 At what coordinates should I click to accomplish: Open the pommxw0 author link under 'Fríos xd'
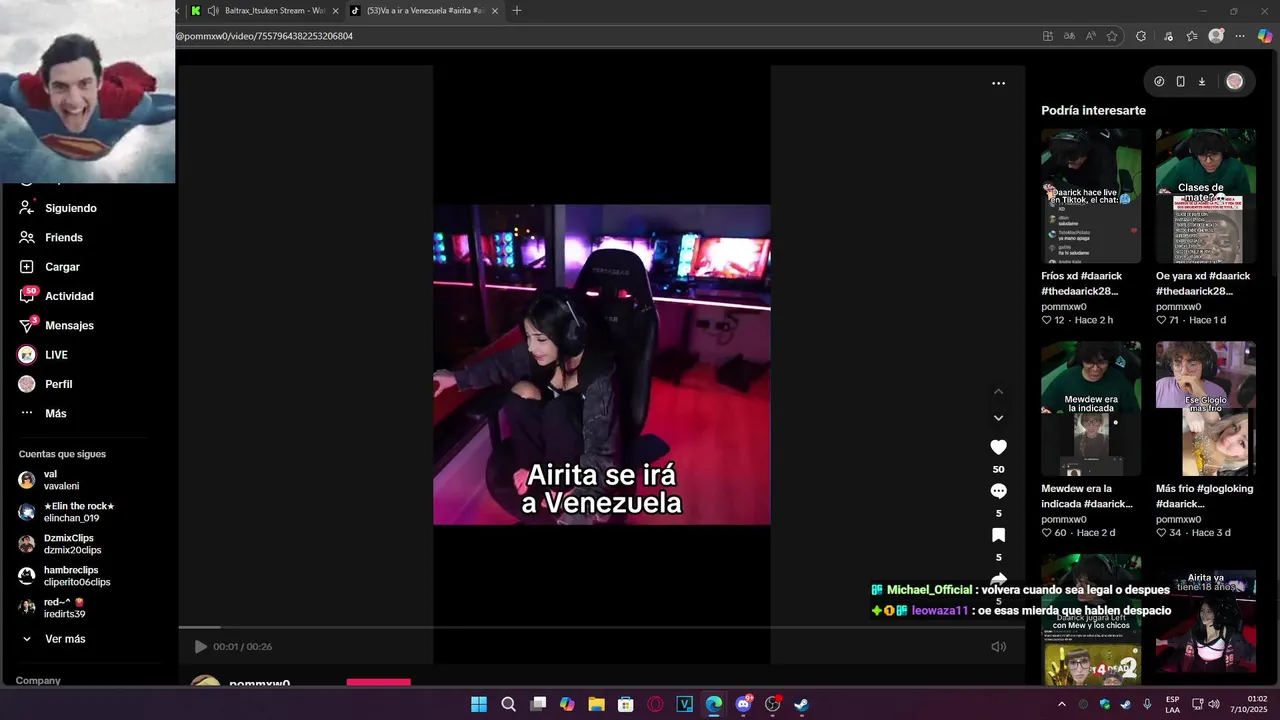[x=1063, y=307]
